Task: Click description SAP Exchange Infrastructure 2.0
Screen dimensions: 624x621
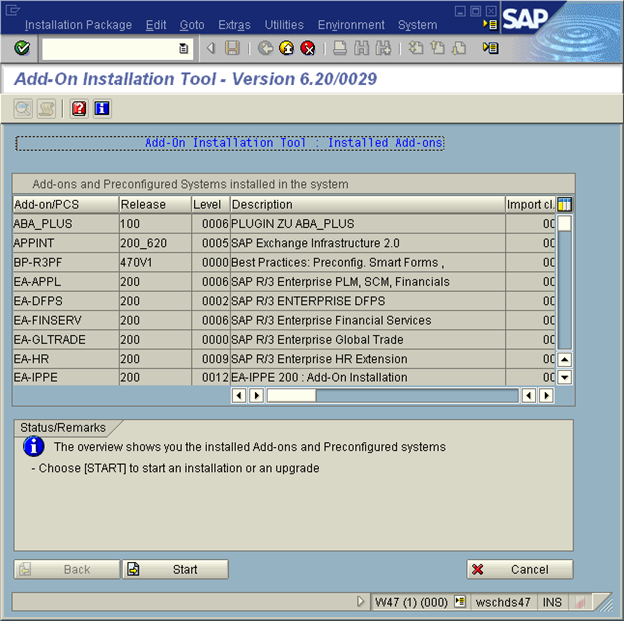Action: pyautogui.click(x=368, y=243)
